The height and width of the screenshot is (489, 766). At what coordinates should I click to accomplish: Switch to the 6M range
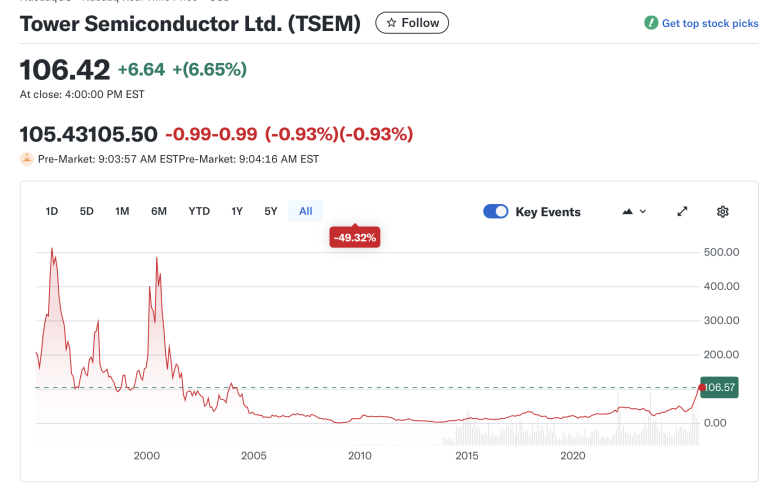pyautogui.click(x=159, y=211)
